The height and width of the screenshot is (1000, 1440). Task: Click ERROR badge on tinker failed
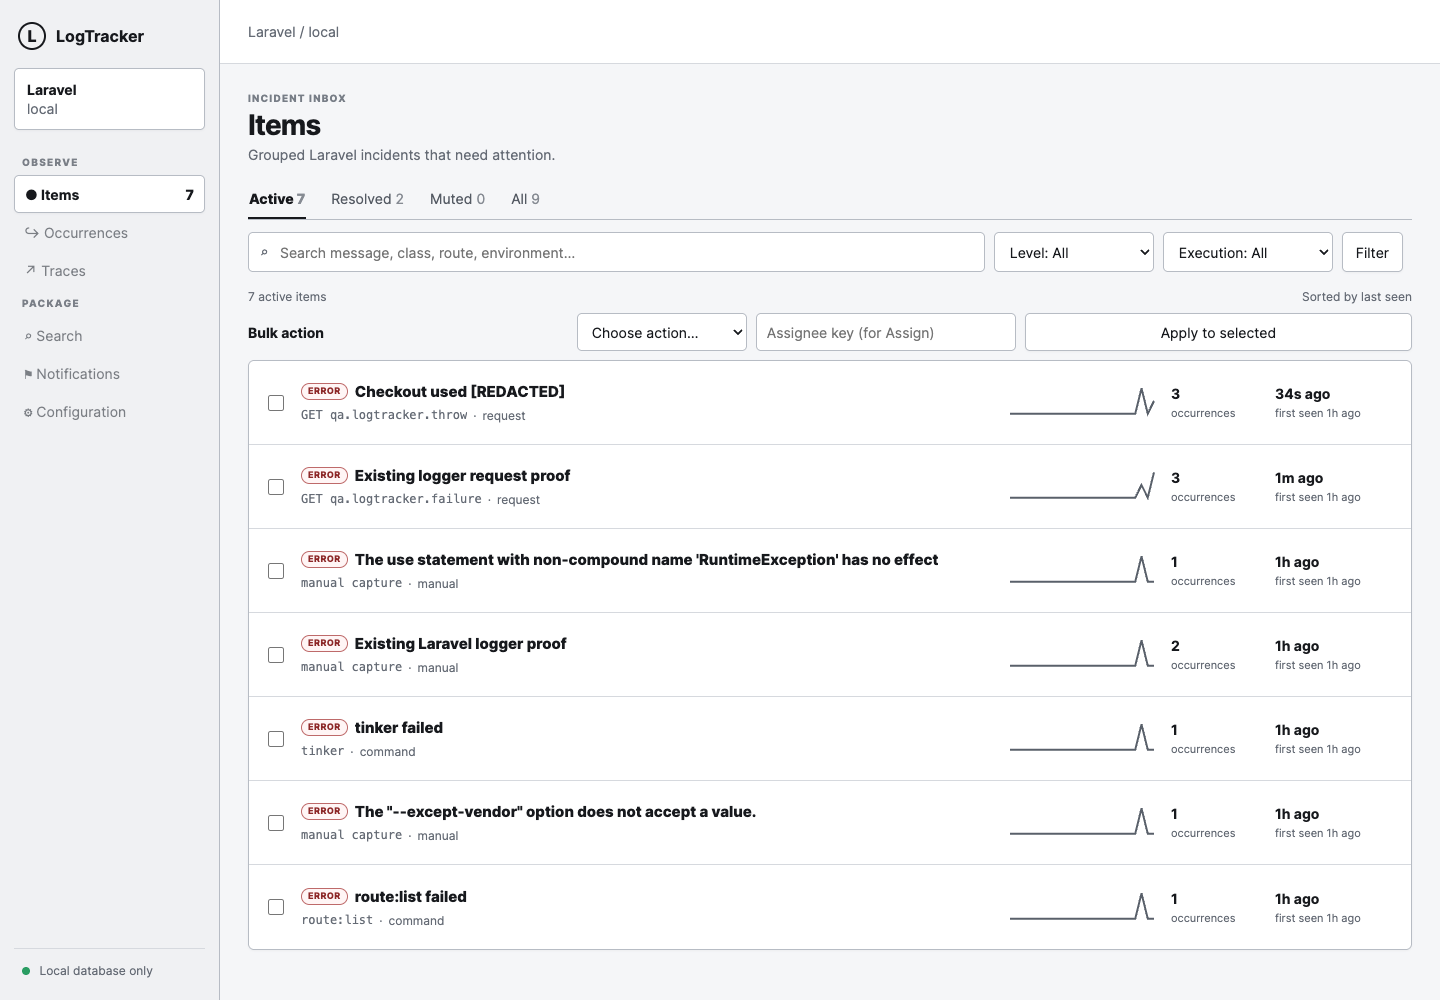[x=324, y=727]
